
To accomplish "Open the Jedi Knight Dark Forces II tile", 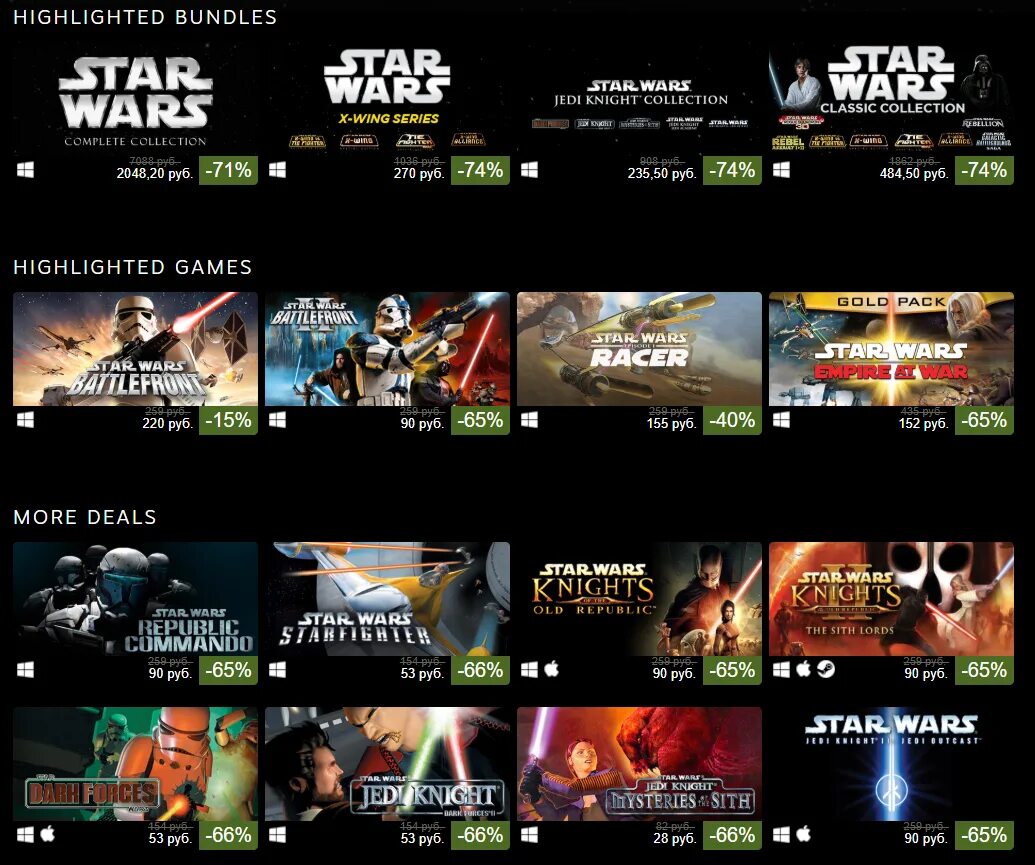I will [387, 764].
